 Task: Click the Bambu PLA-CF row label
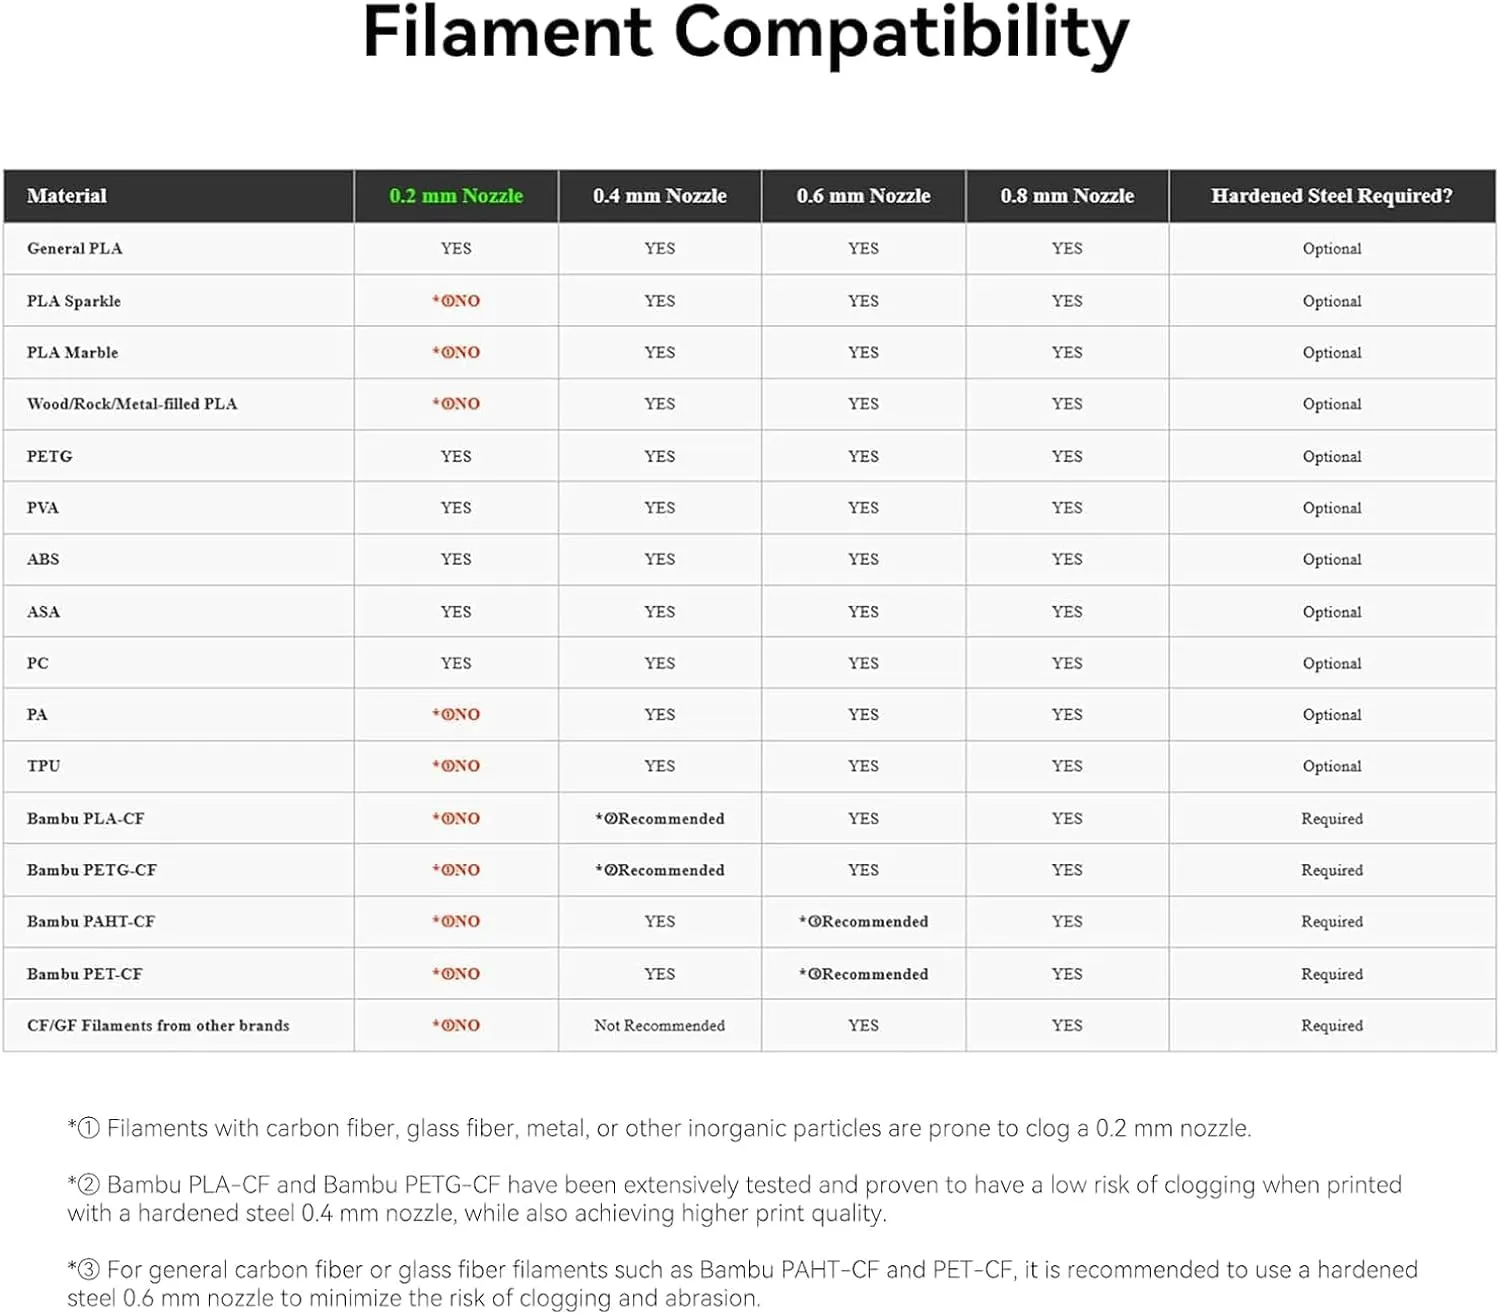(x=86, y=818)
